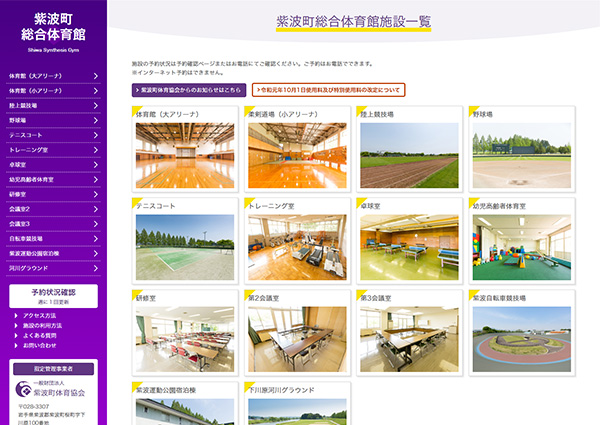This screenshot has width=600, height=425.
Task: Open the 卓球室 photo card
Action: coord(409,241)
